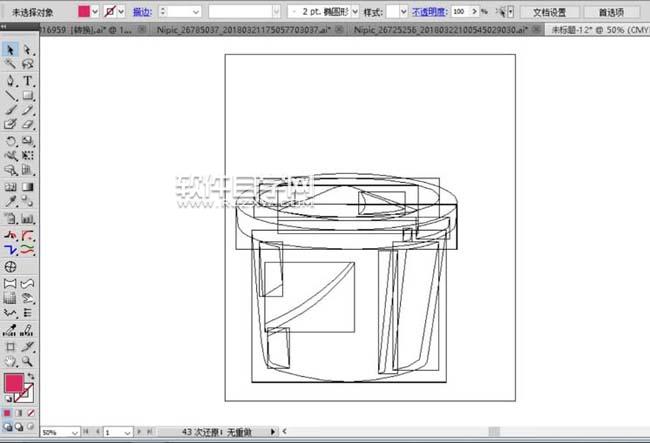Select the Artboard tool
The image size is (650, 443).
pos(10,347)
